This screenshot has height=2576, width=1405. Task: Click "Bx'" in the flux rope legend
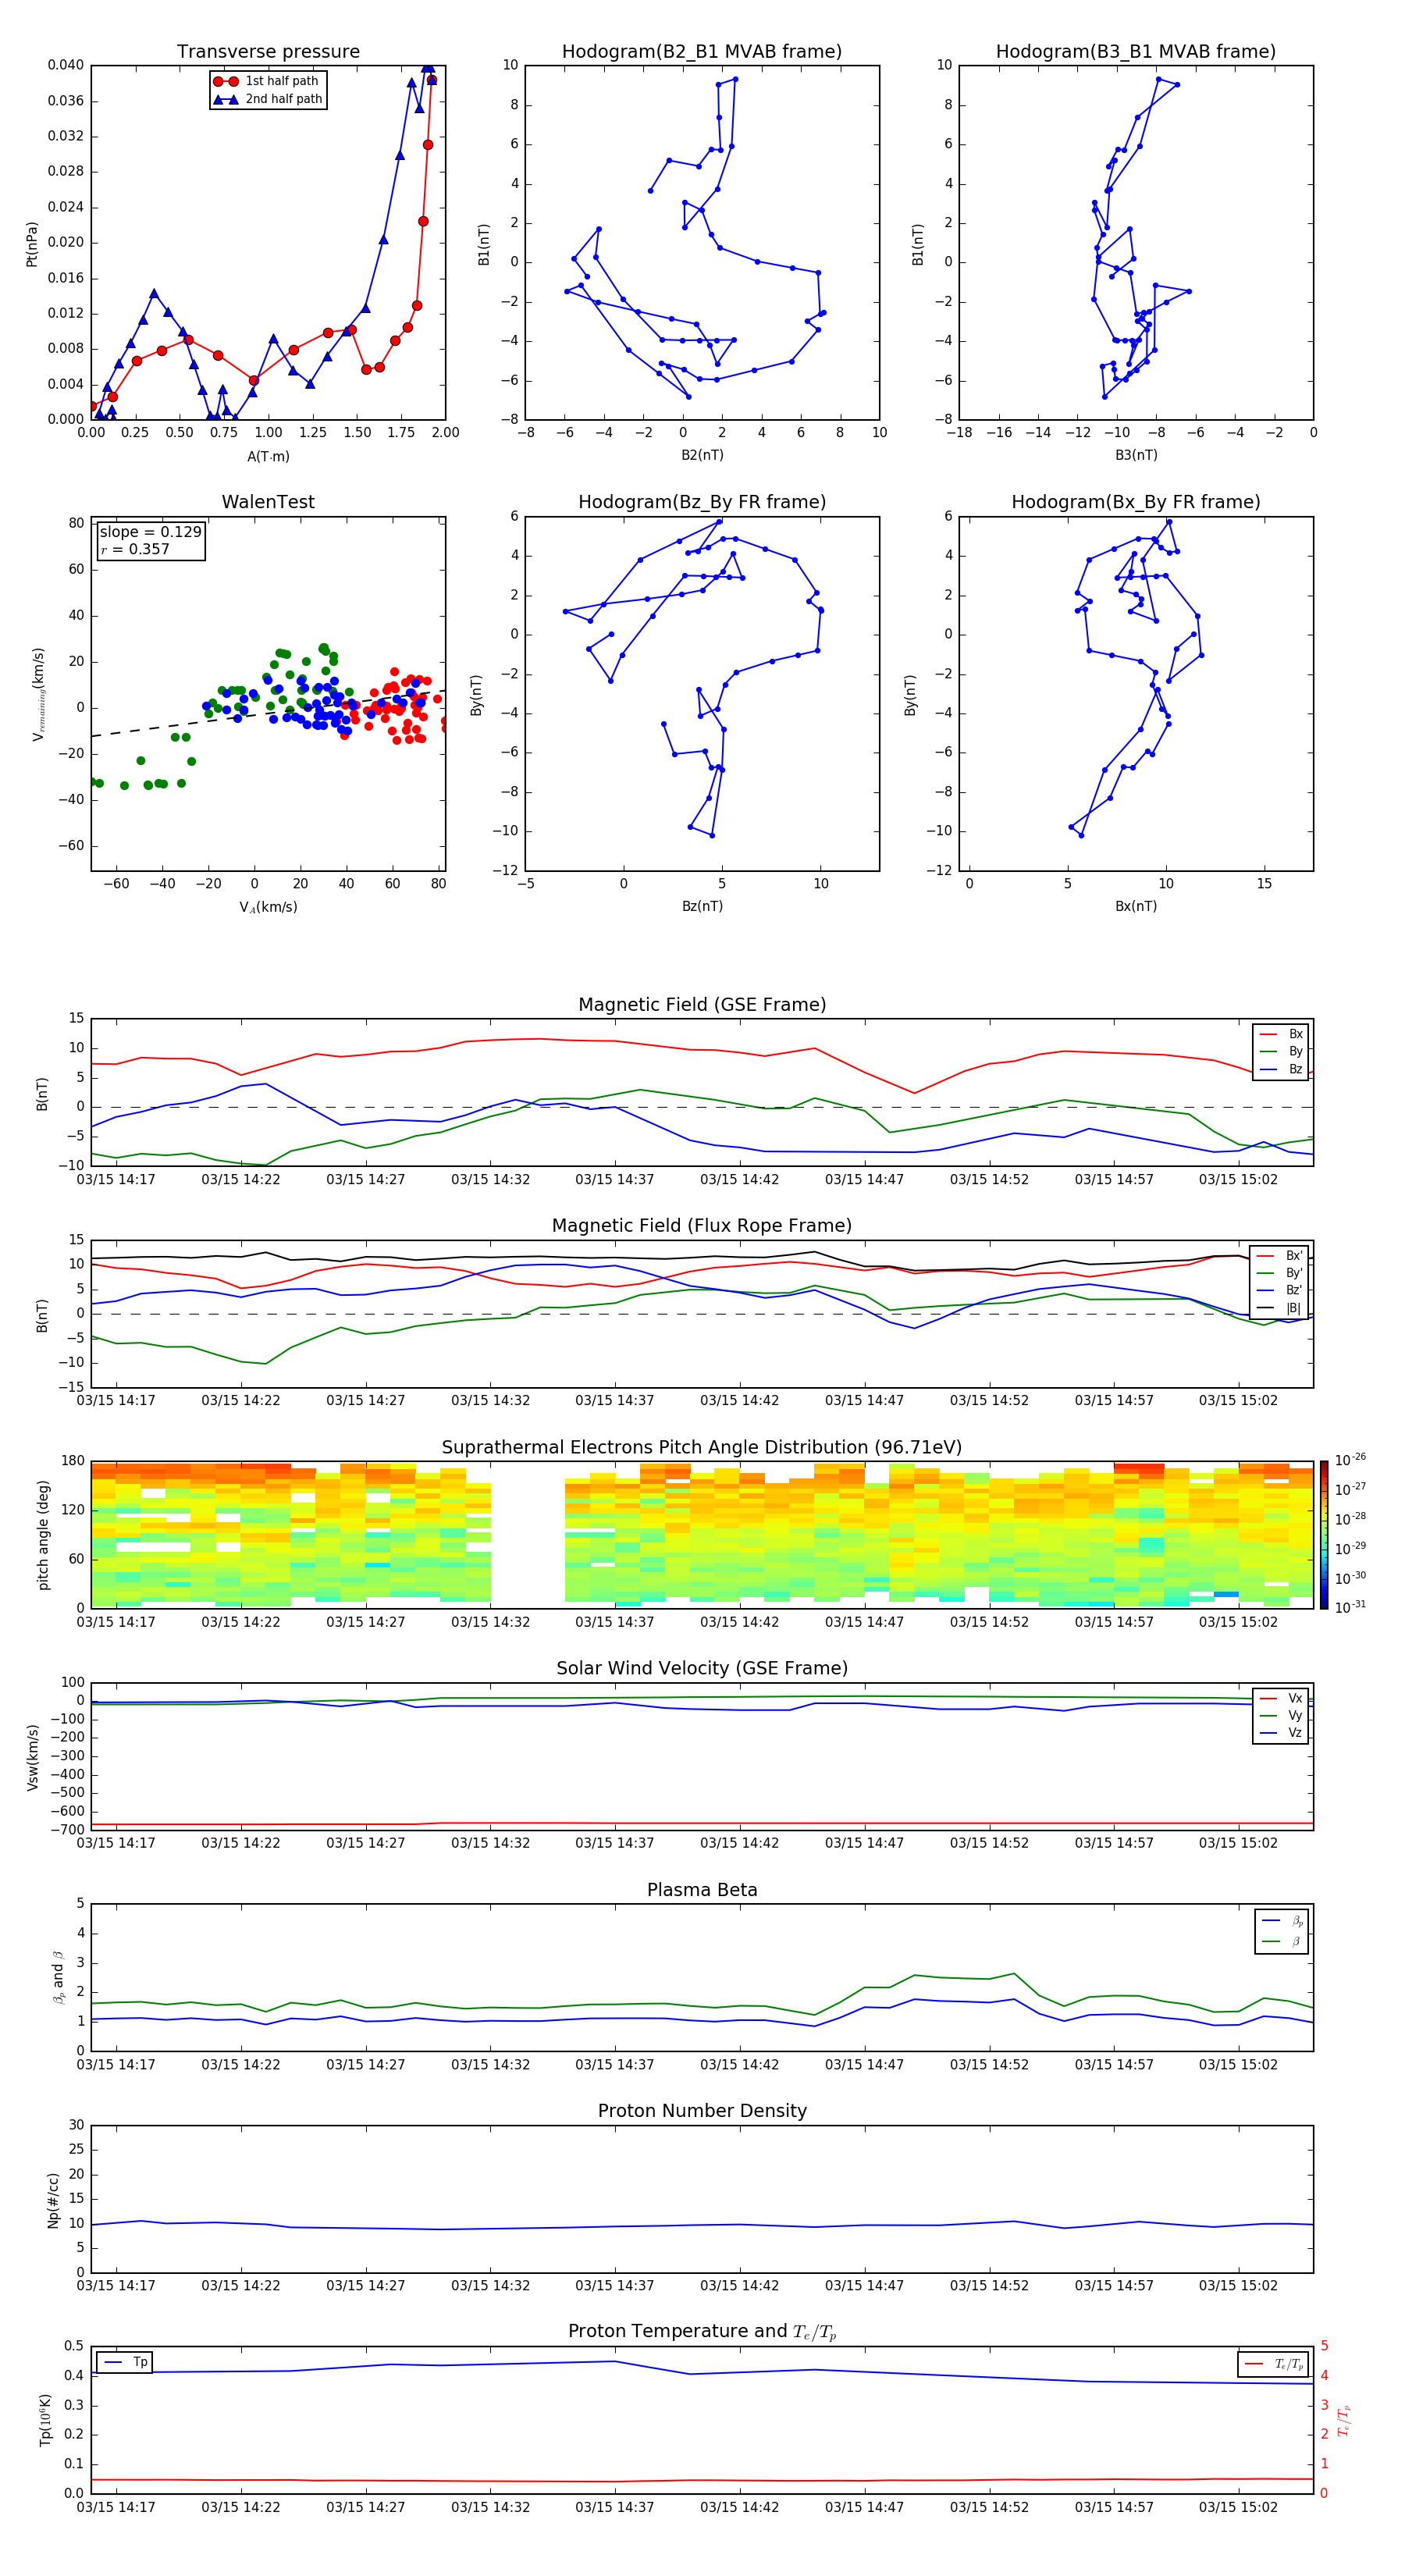[1281, 1256]
